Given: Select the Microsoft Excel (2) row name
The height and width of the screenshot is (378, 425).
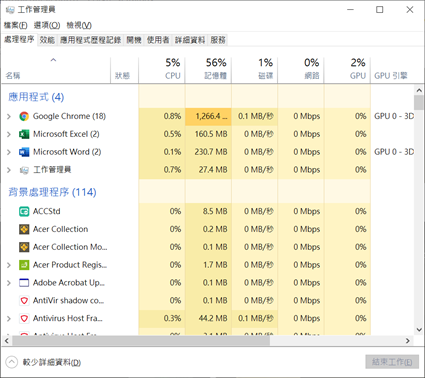Looking at the screenshot, I should click(66, 134).
